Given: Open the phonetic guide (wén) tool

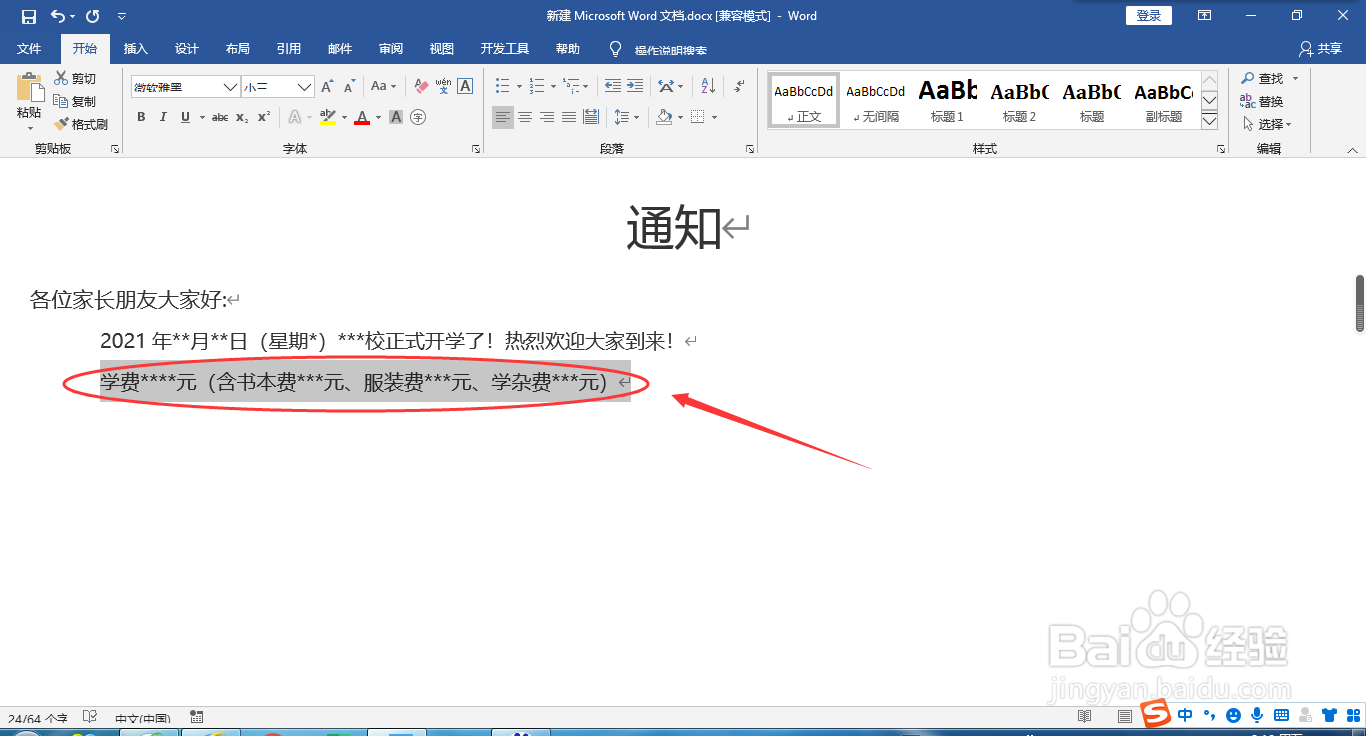Looking at the screenshot, I should click(x=443, y=87).
